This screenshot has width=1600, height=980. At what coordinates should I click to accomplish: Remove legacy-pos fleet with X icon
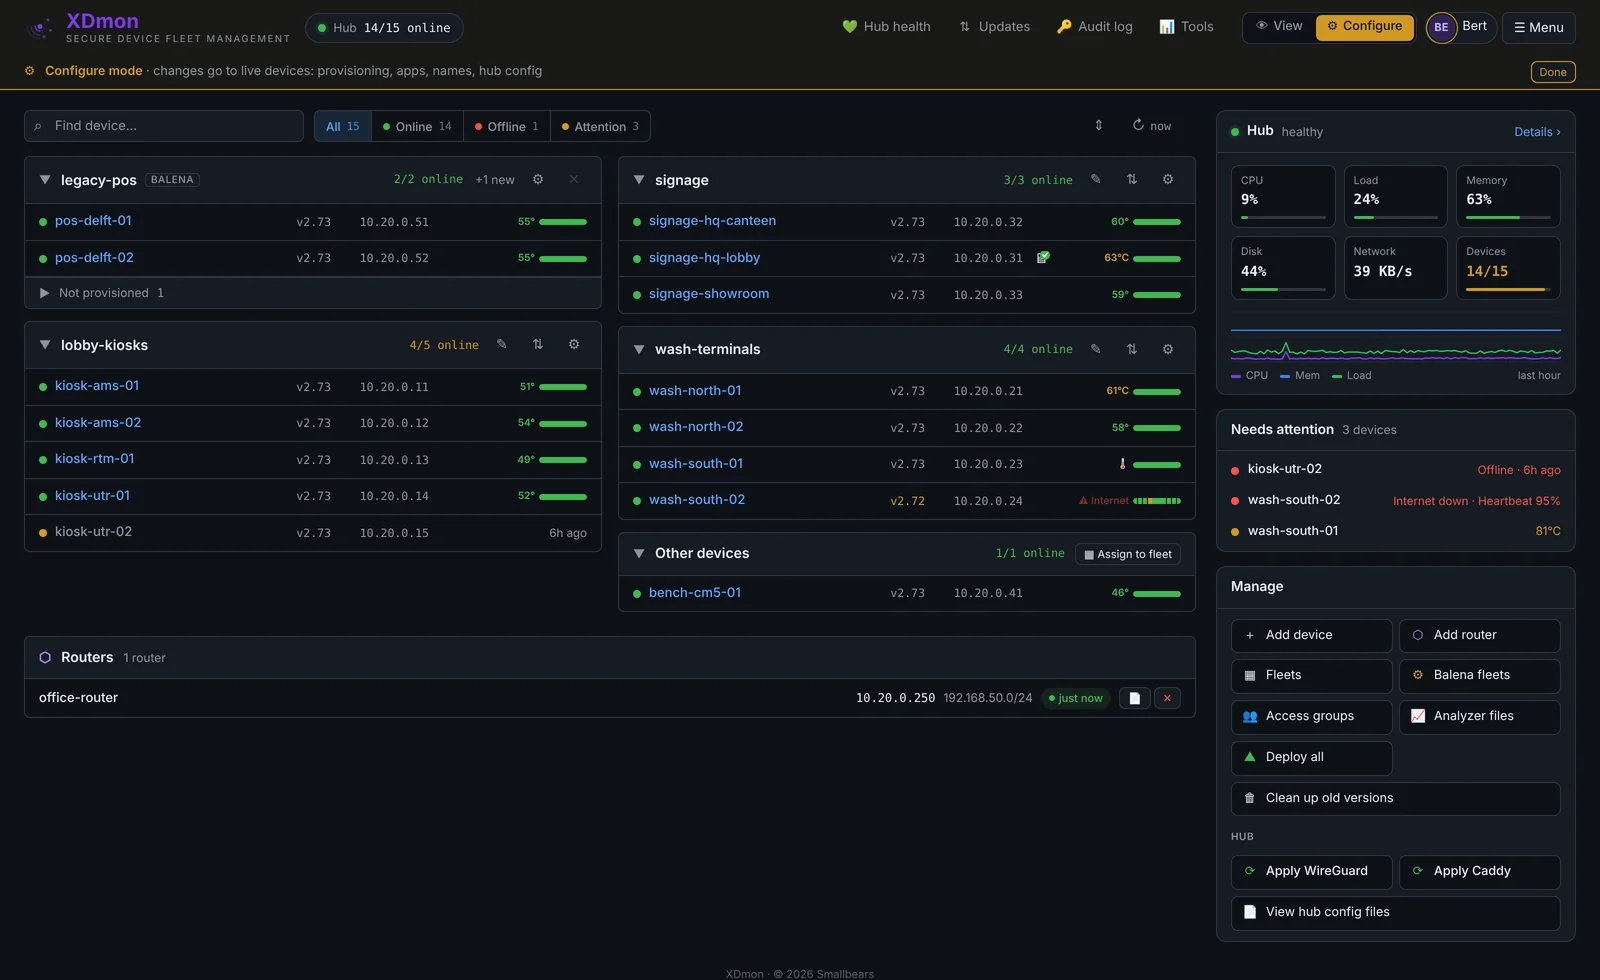574,180
